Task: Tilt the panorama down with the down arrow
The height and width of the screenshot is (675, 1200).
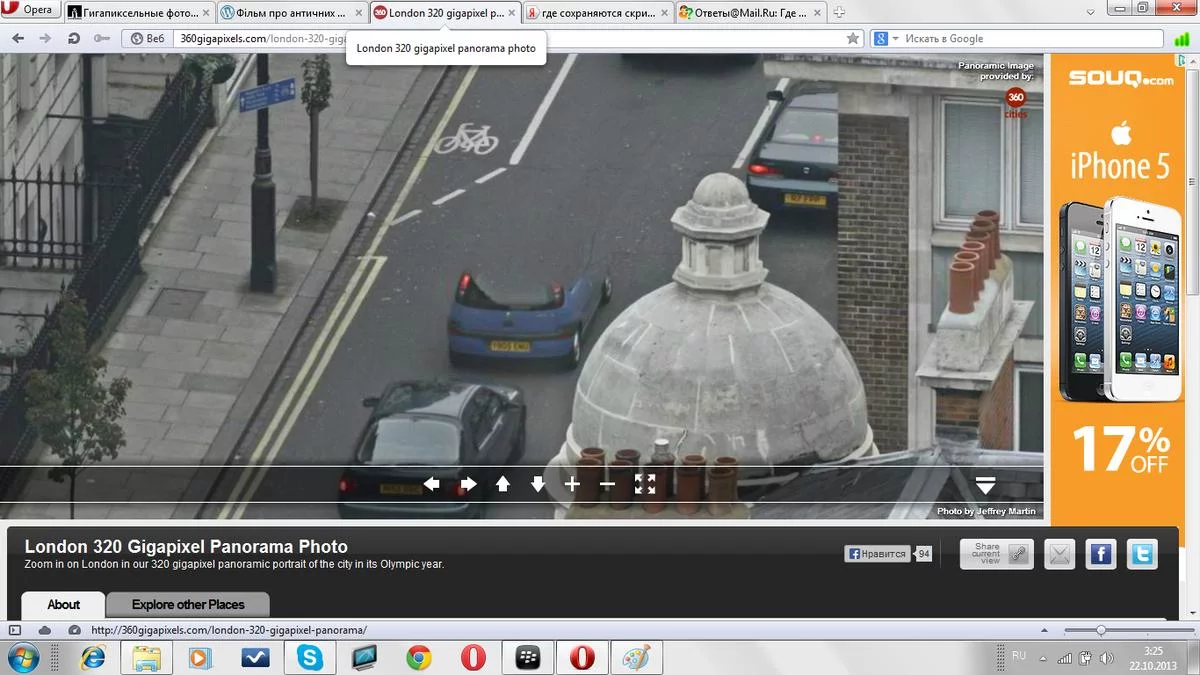Action: (538, 484)
